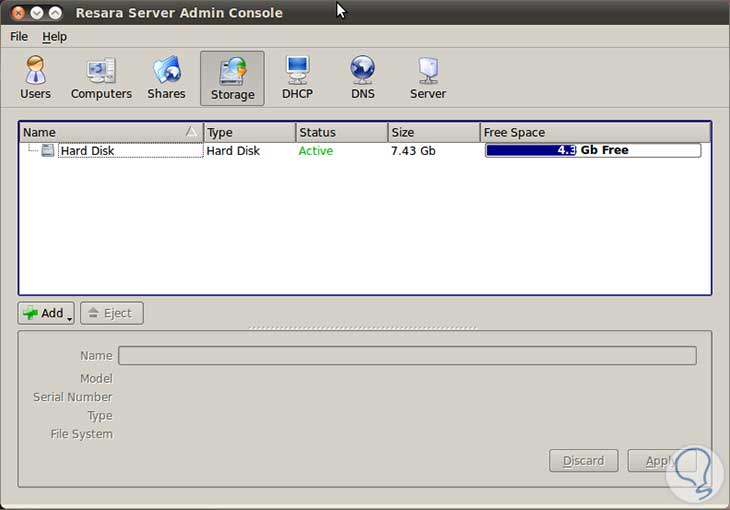Click the Active status text
The width and height of the screenshot is (730, 510).
pyautogui.click(x=316, y=150)
